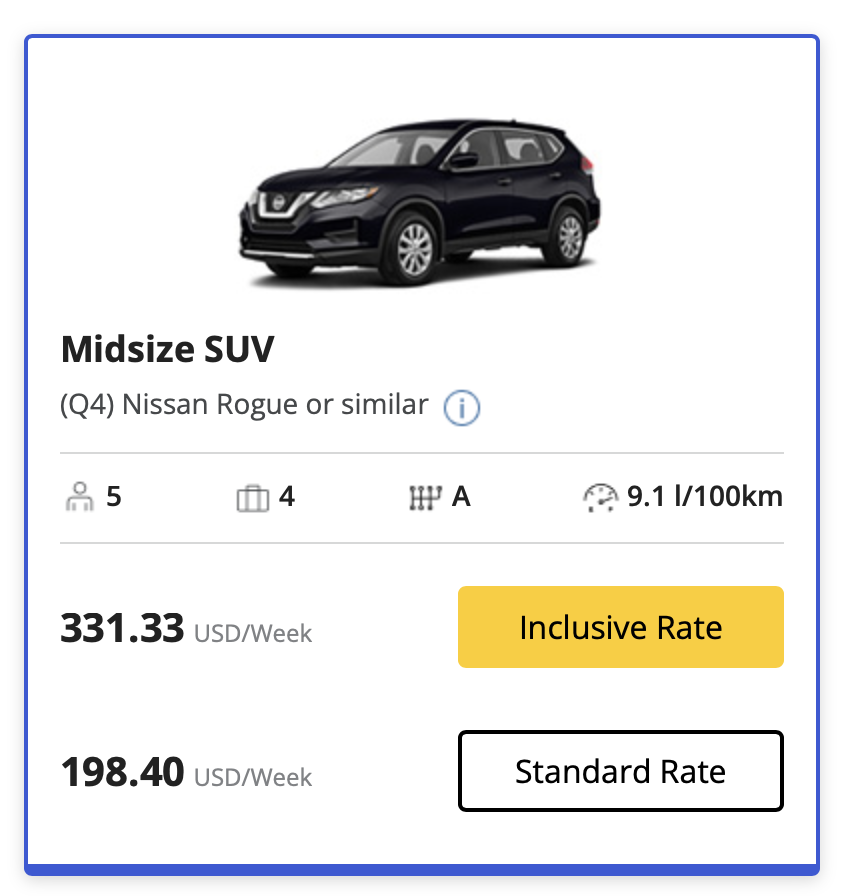Click the fuel consumption gauge icon
This screenshot has height=896, width=844.
pos(600,497)
